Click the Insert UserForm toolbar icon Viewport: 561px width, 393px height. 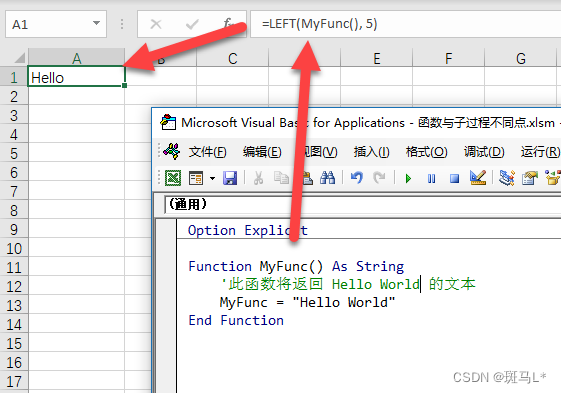point(196,178)
